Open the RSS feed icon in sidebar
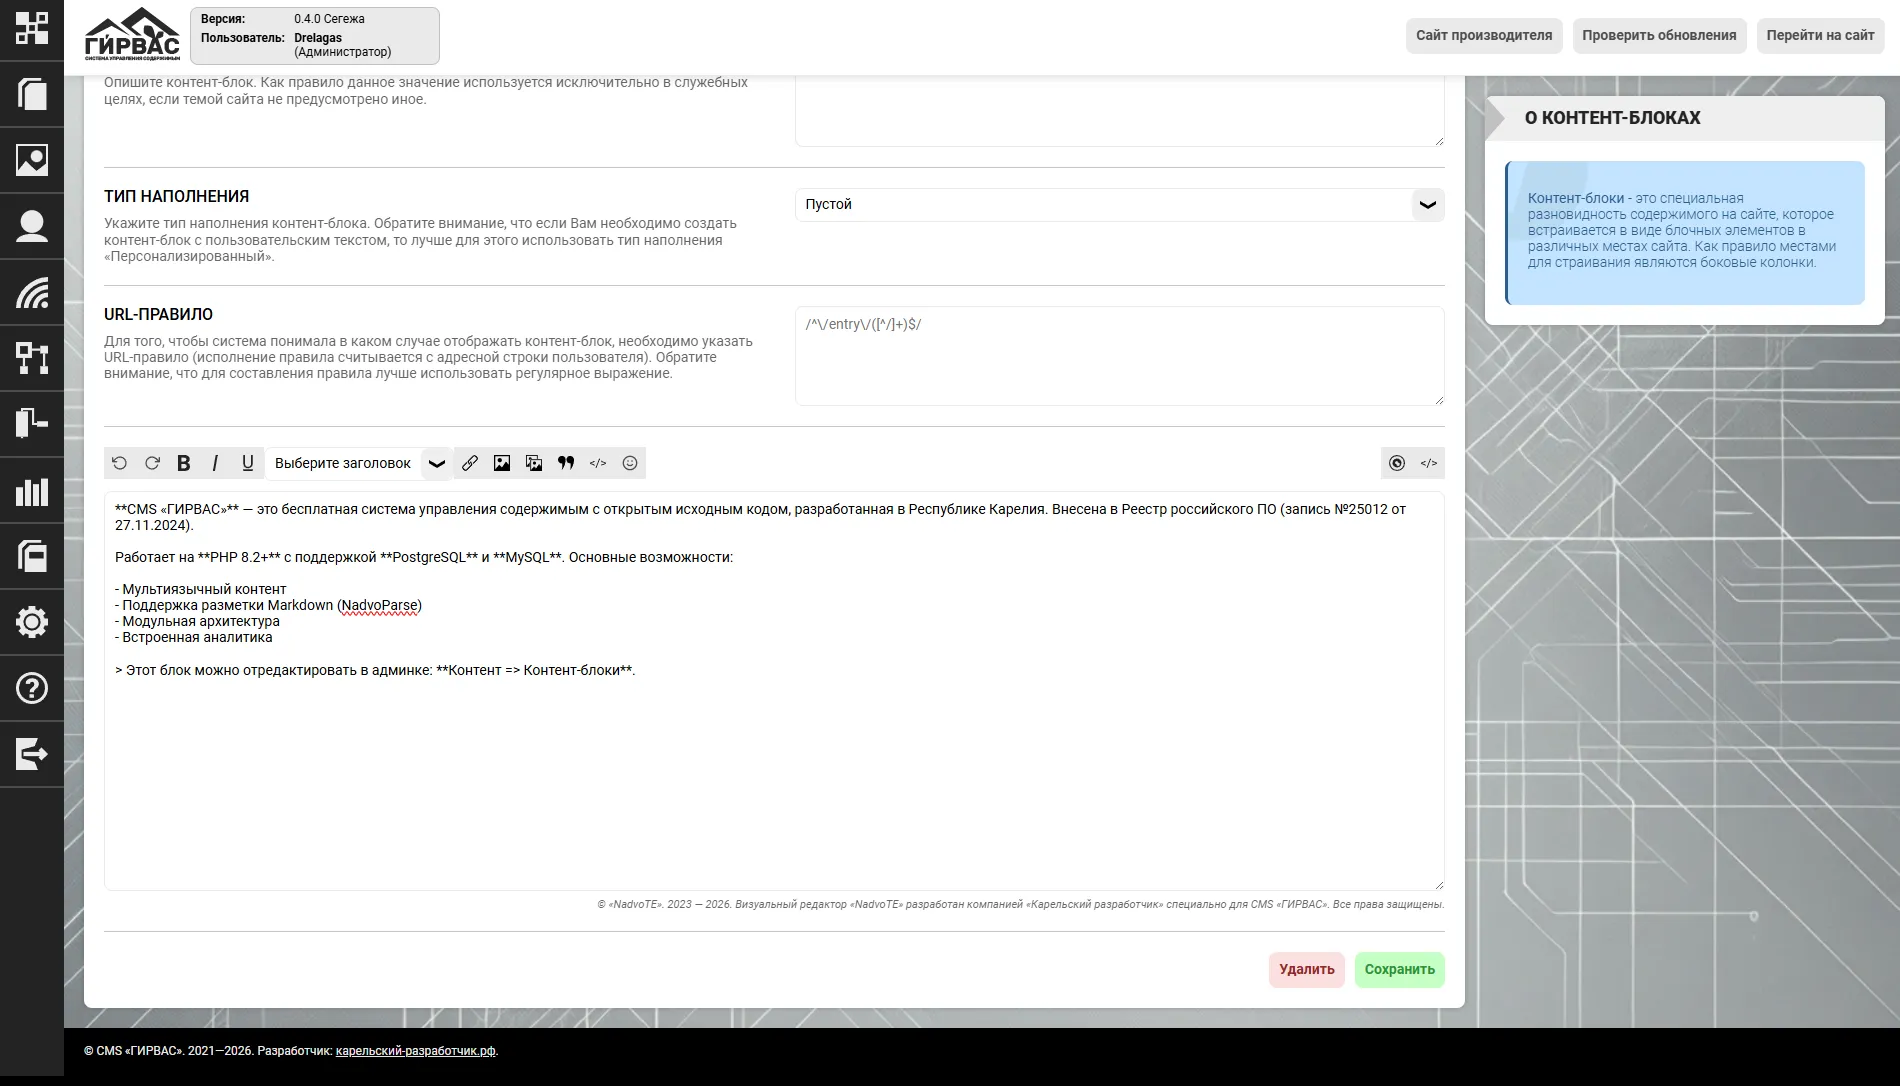Screen dimensions: 1900x1086 [32, 292]
